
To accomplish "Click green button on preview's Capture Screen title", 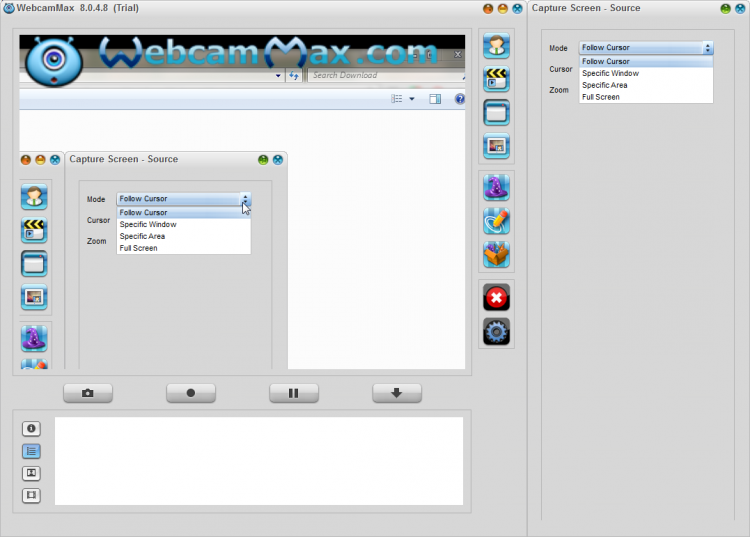I will pyautogui.click(x=263, y=160).
